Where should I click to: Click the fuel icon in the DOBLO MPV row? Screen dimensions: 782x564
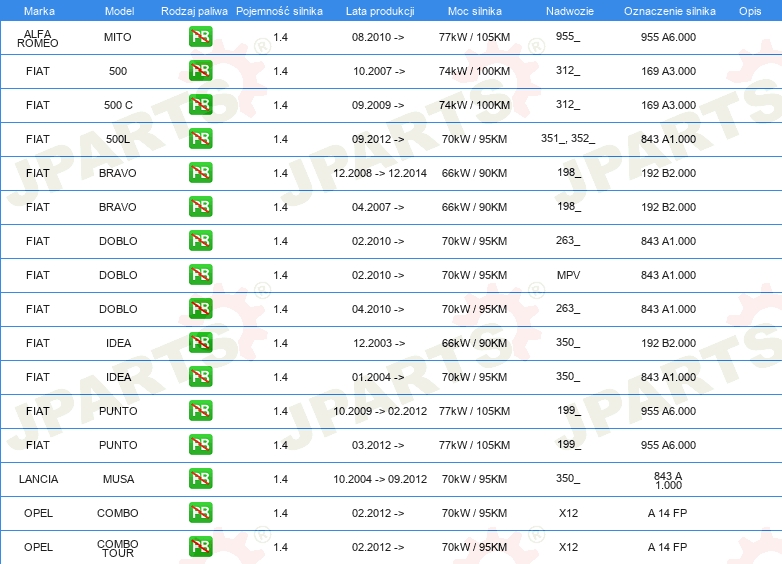pos(200,275)
